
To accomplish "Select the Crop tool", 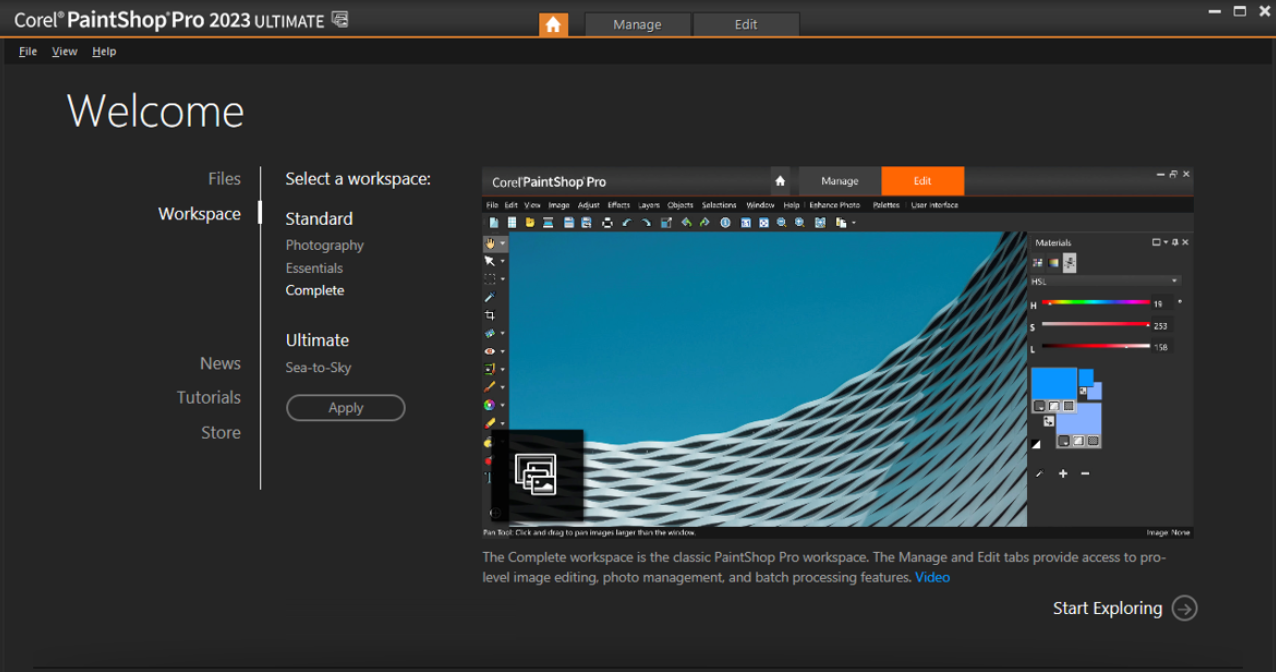I will point(490,315).
